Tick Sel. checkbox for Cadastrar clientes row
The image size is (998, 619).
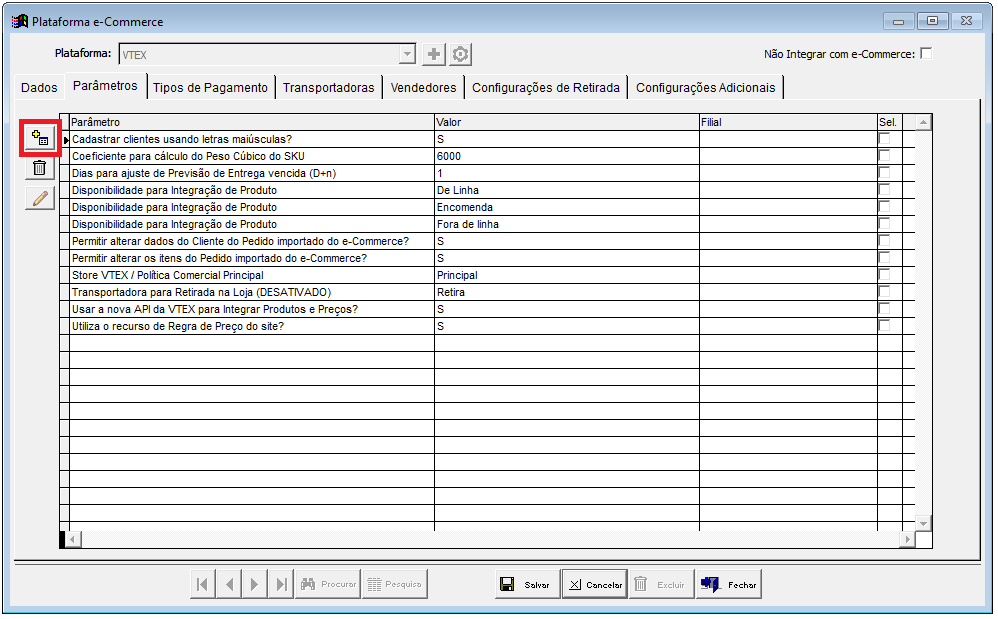click(x=884, y=139)
